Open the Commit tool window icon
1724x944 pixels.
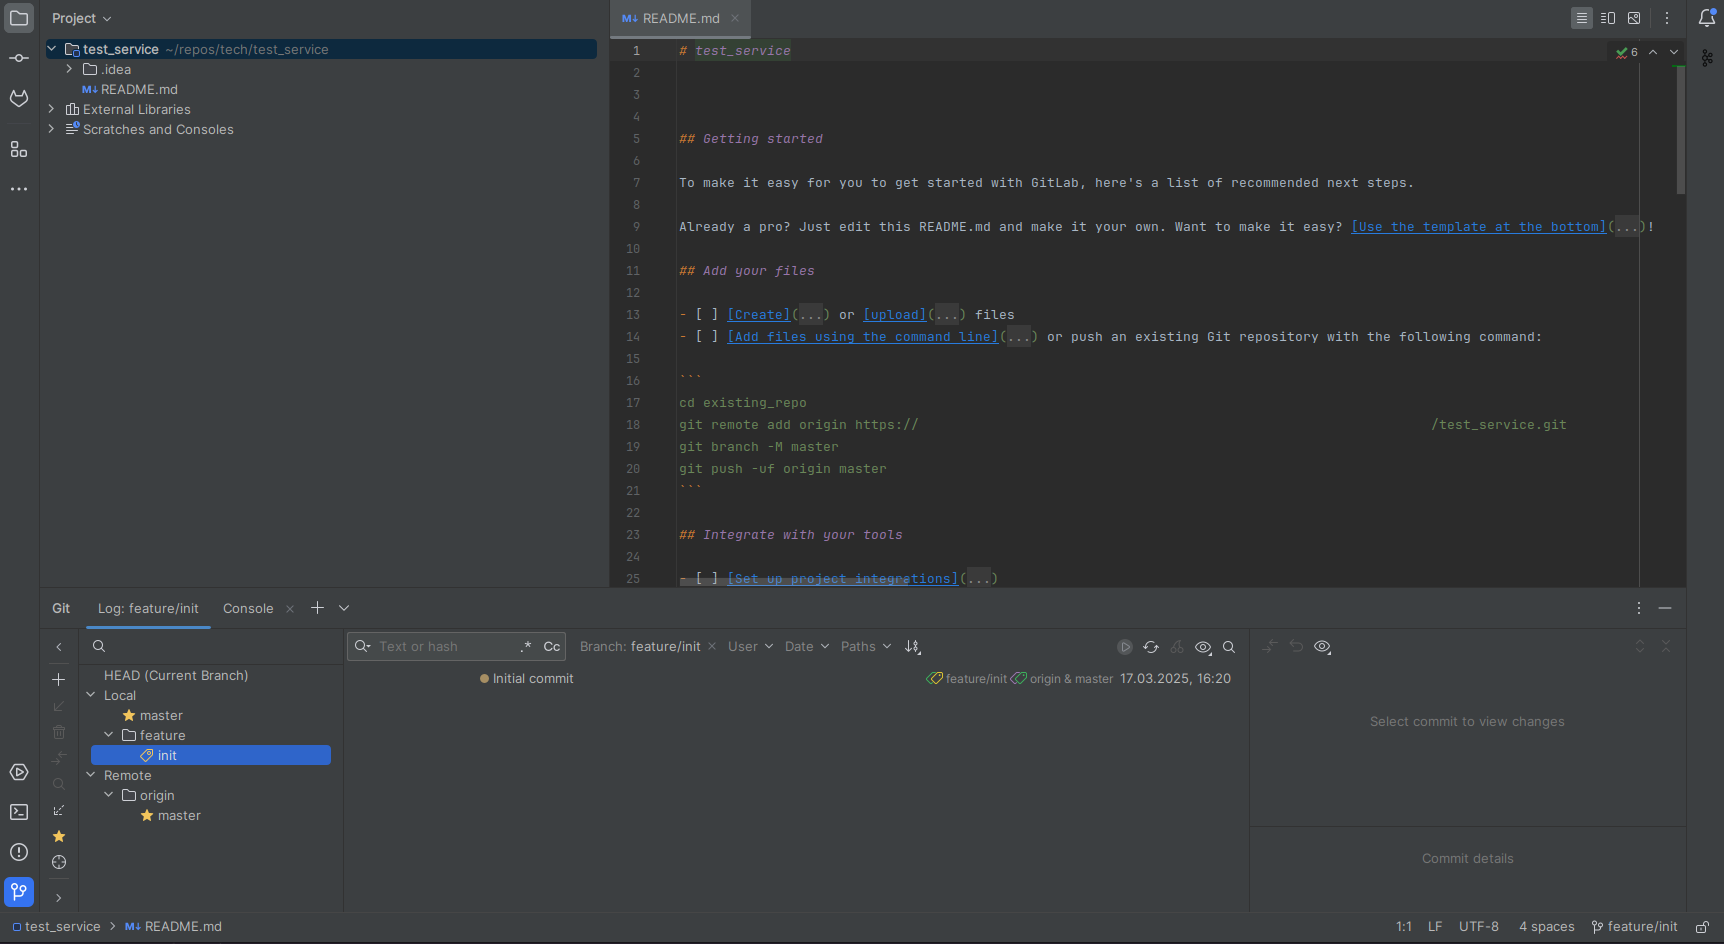(19, 58)
